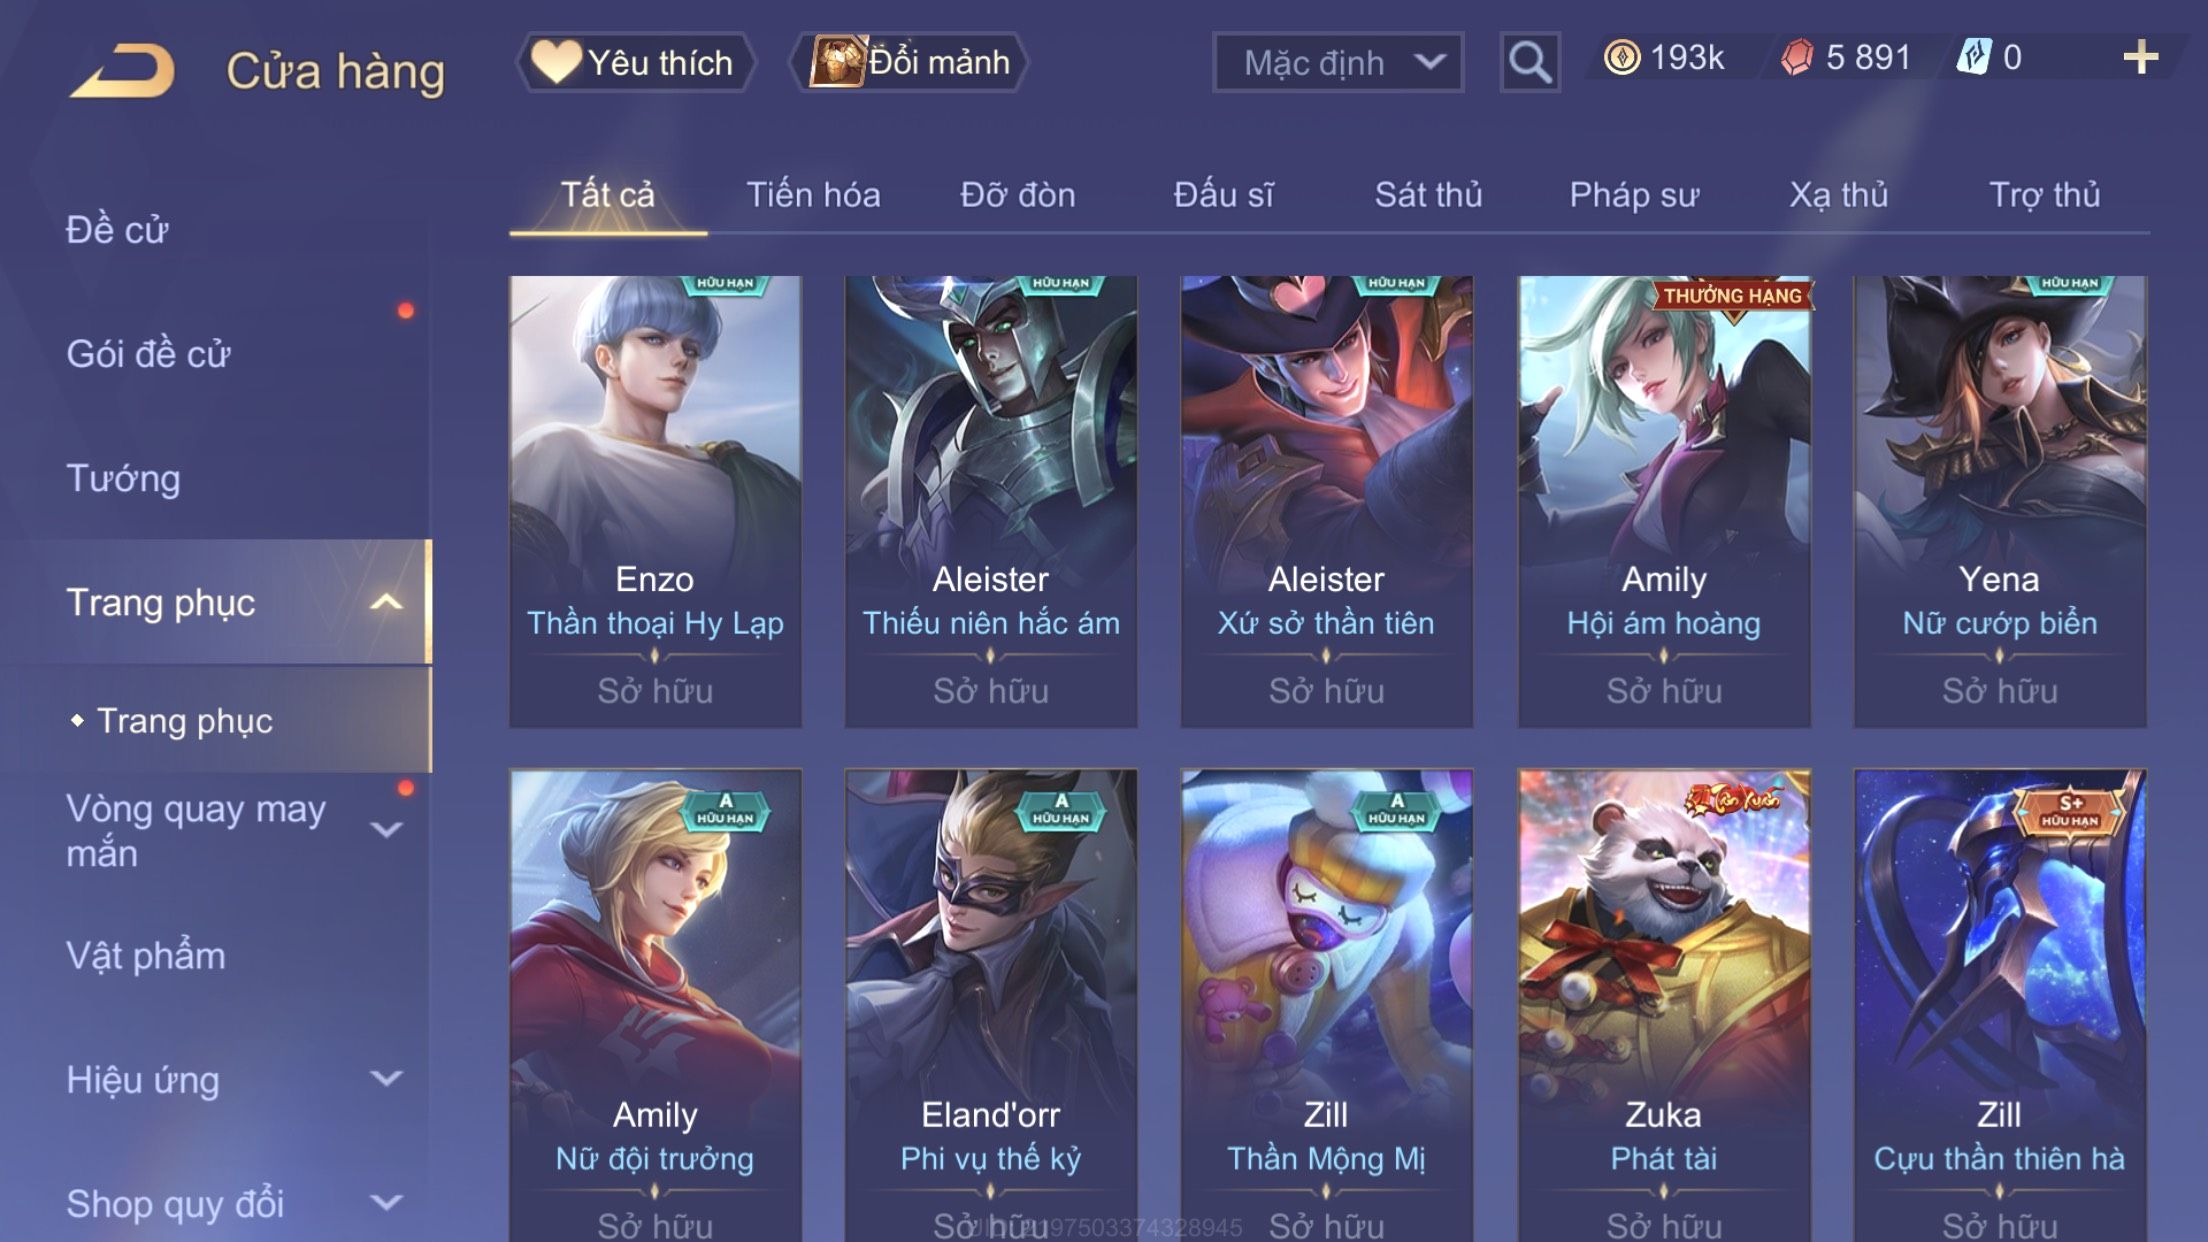Tap the plus icon to add currency
This screenshot has width=2208, height=1242.
click(x=2140, y=57)
